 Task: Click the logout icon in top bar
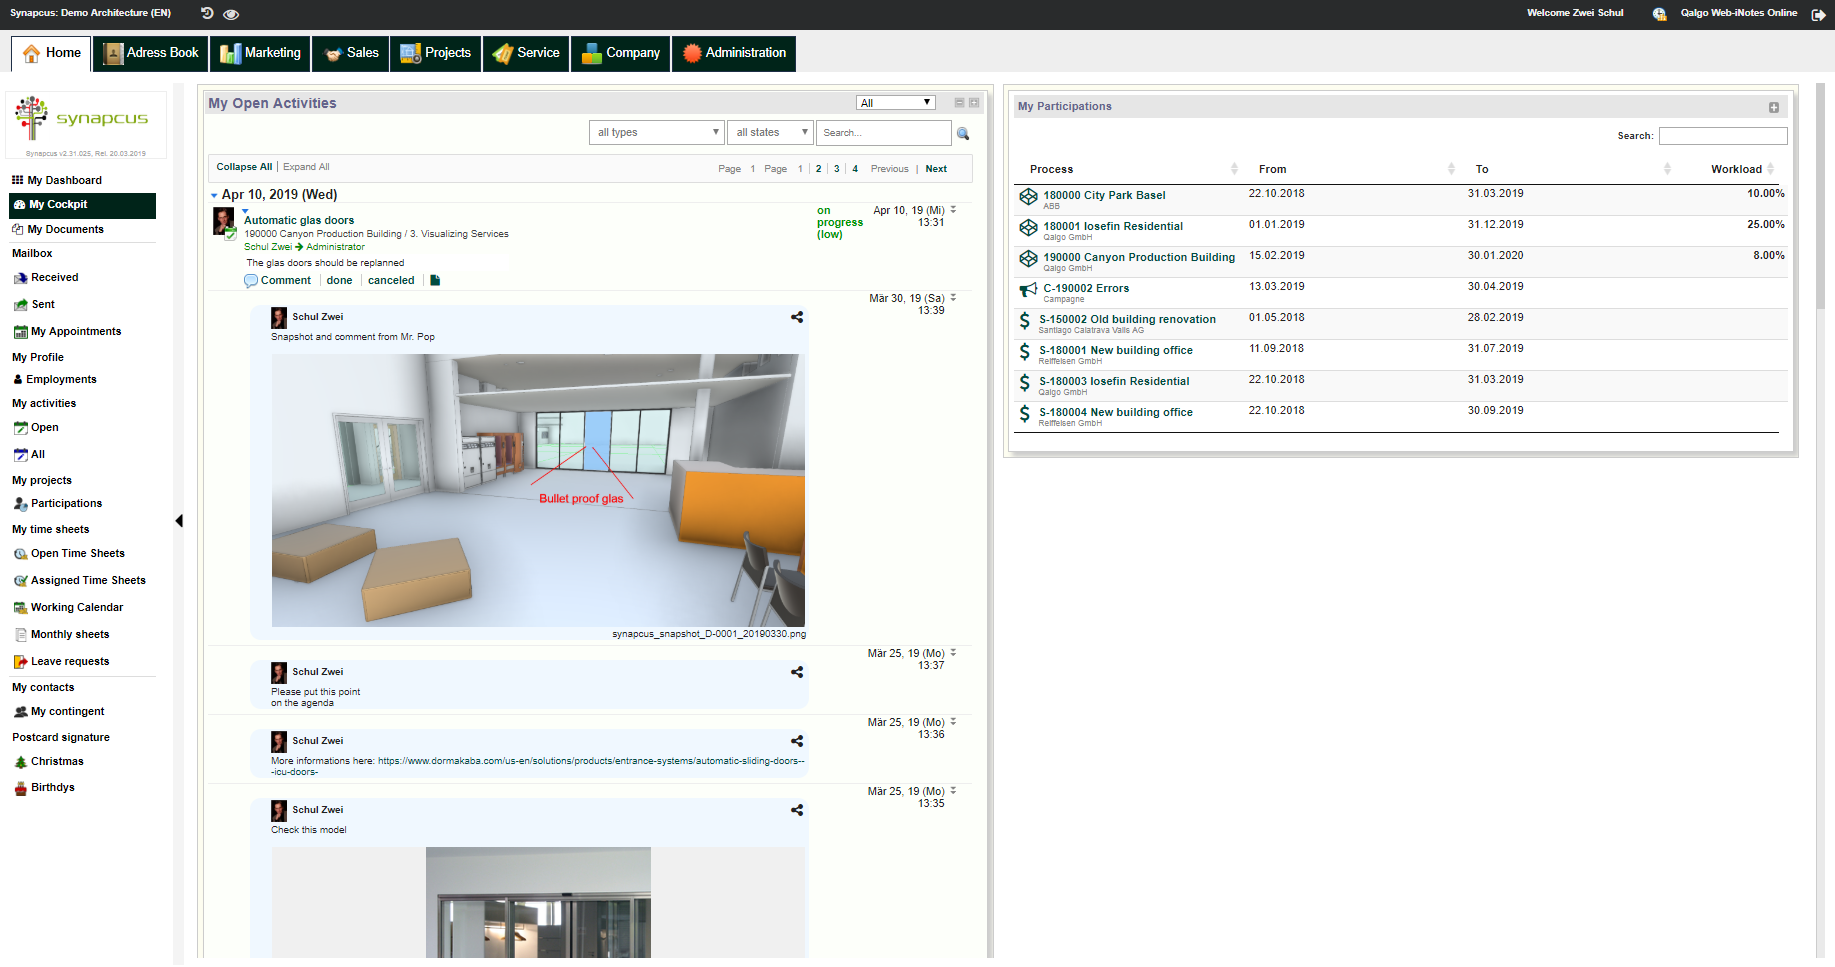pos(1818,14)
